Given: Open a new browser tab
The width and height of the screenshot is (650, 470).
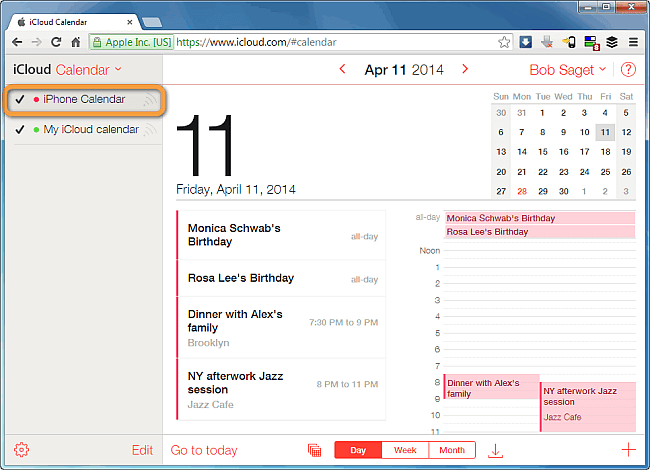Looking at the screenshot, I should (152, 22).
